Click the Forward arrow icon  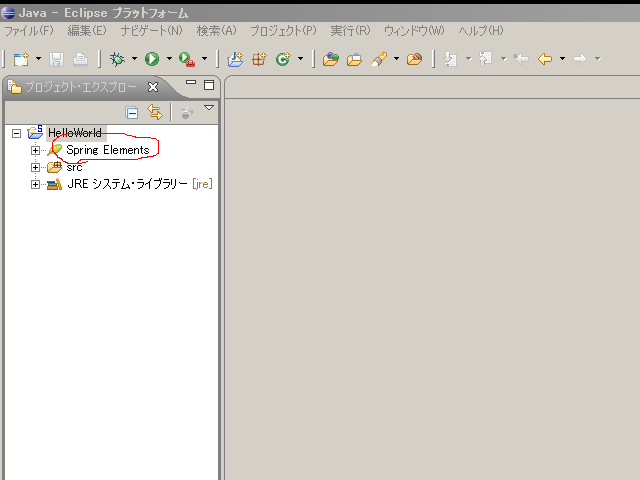[x=580, y=59]
